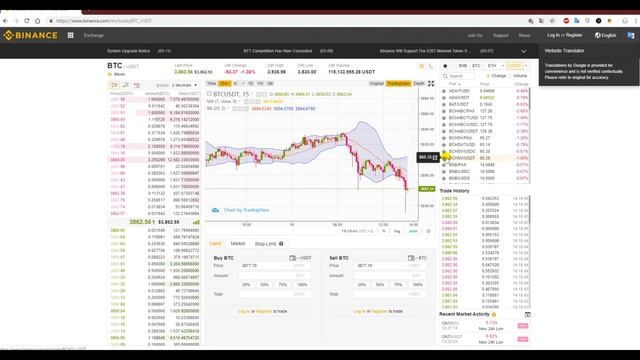Click Stop-Limit help question icon

[281, 244]
